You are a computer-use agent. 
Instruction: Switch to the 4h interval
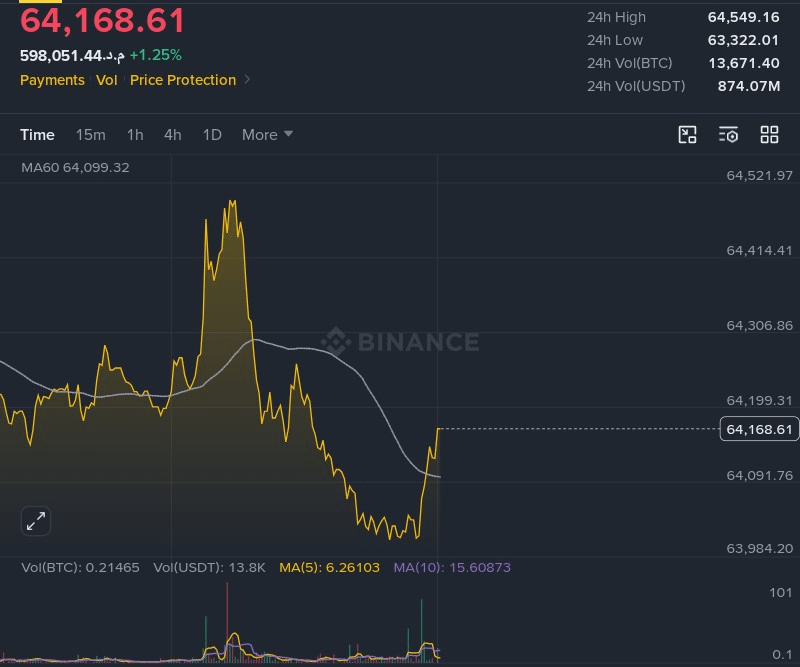[x=173, y=135]
